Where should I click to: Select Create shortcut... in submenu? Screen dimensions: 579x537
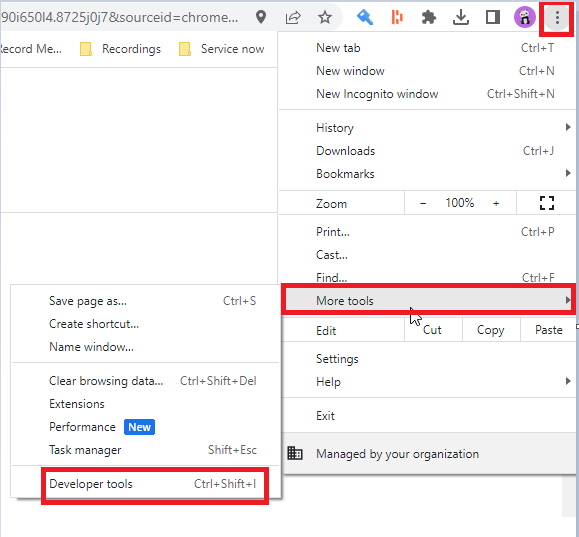[x=146, y=324]
